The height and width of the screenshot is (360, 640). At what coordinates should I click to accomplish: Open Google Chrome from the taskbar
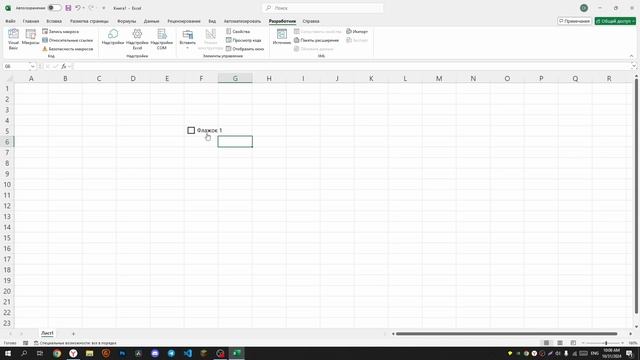coord(57,353)
